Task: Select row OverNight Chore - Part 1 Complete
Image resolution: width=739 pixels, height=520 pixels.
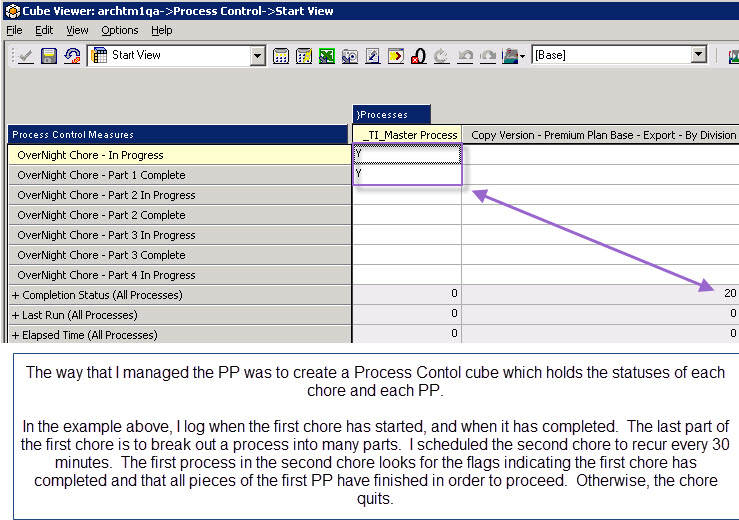Action: tap(180, 175)
